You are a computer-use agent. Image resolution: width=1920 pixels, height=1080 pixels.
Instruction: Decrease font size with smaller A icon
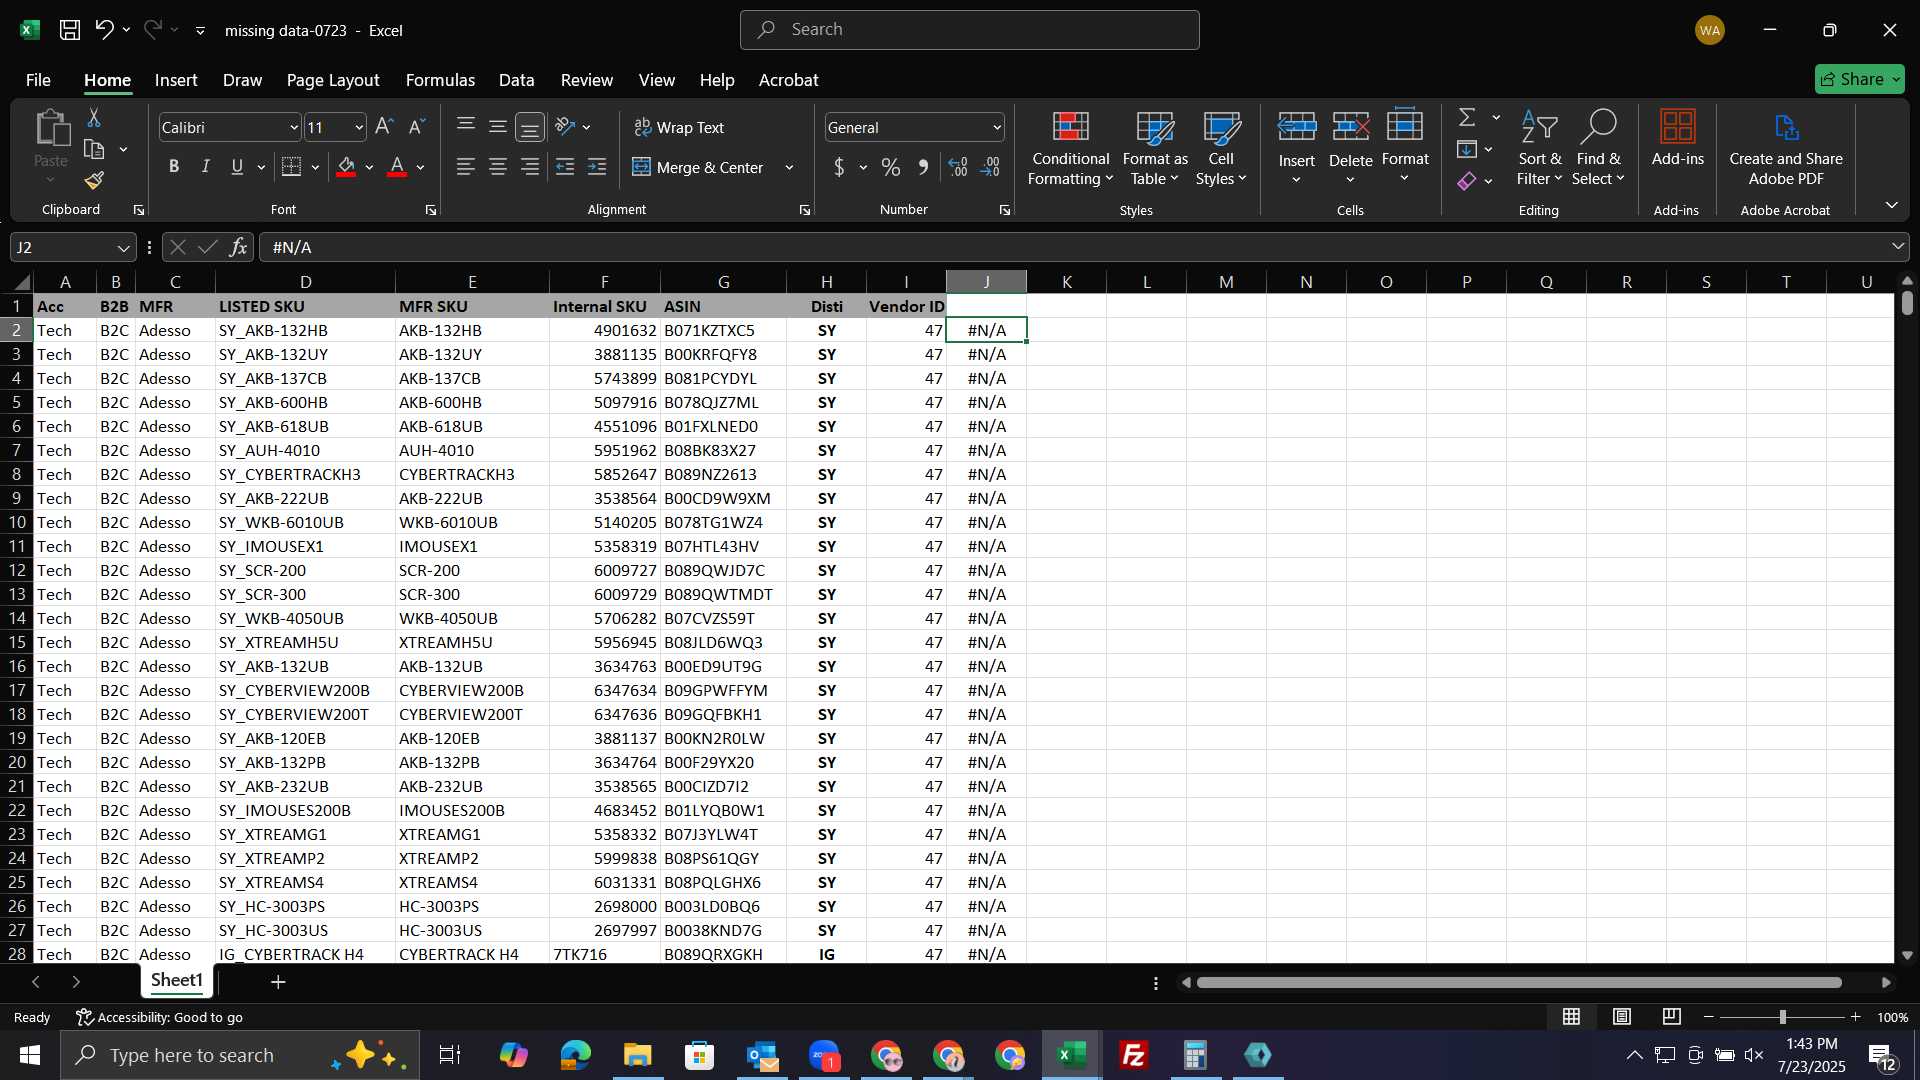point(417,127)
